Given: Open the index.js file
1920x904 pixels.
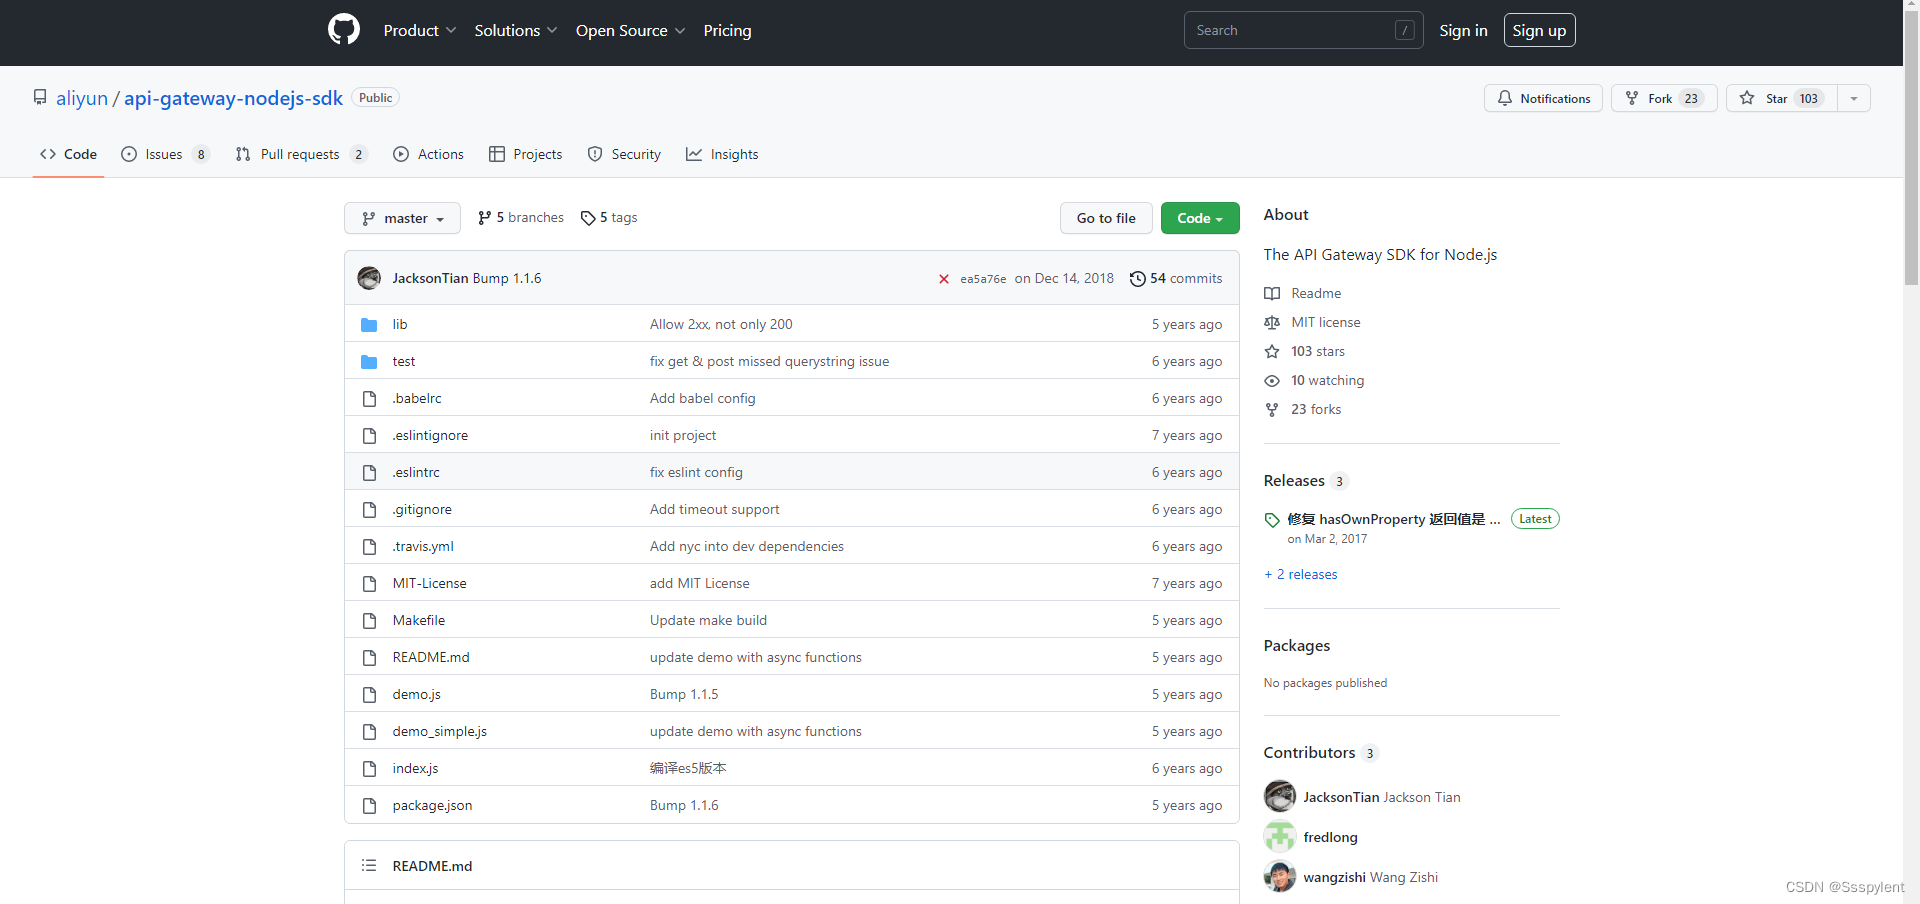Looking at the screenshot, I should point(415,769).
